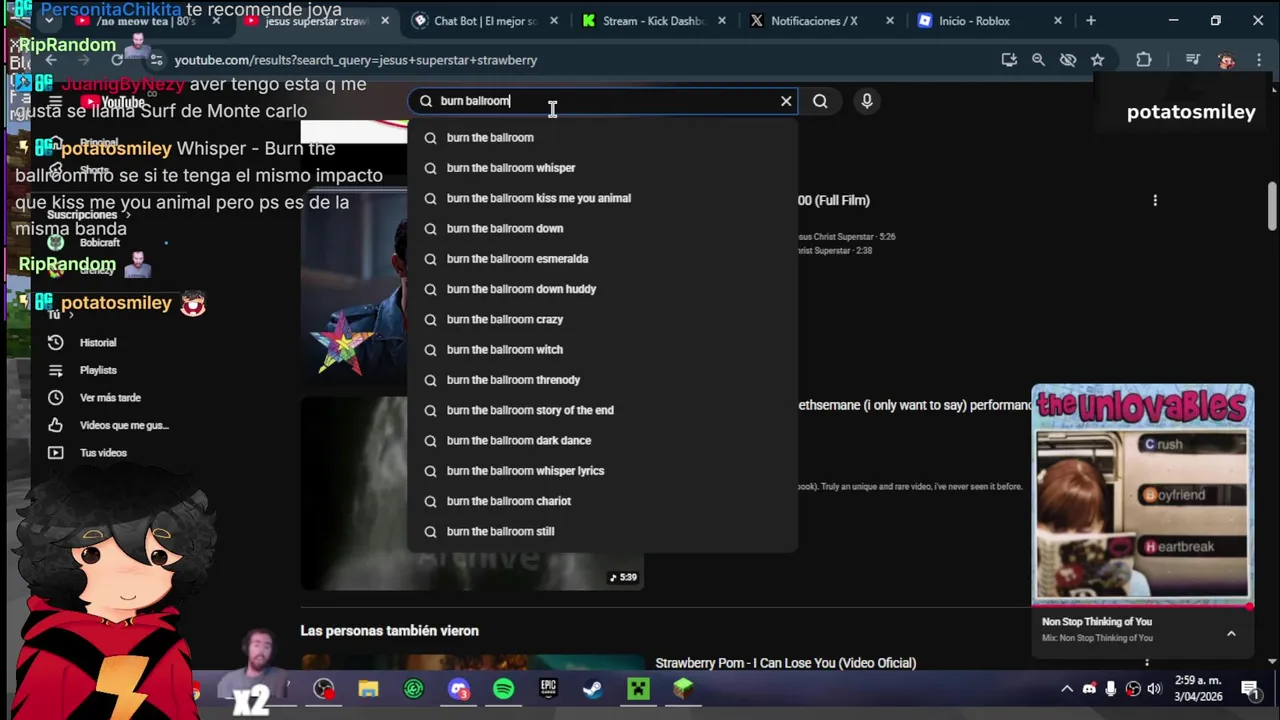The height and width of the screenshot is (720, 1280).
Task: Open Epic Games Launcher from taskbar
Action: tap(548, 689)
